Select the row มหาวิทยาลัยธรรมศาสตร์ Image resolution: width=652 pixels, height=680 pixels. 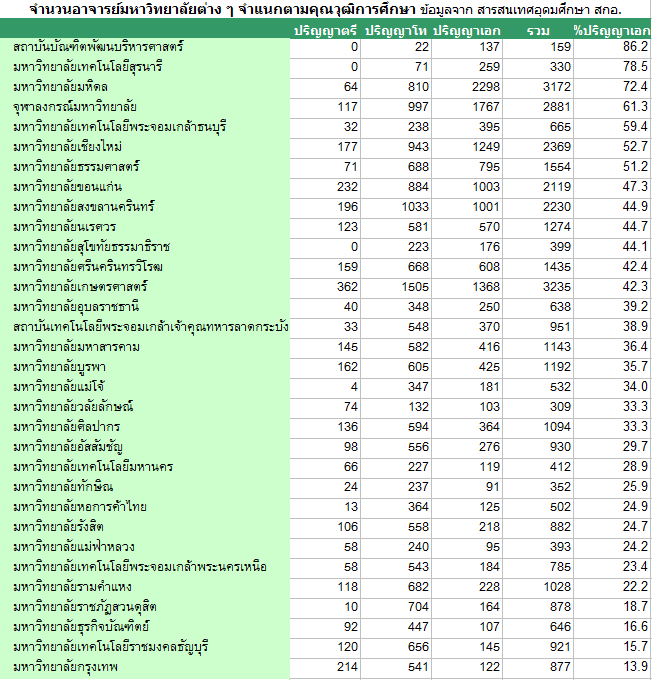325,167
